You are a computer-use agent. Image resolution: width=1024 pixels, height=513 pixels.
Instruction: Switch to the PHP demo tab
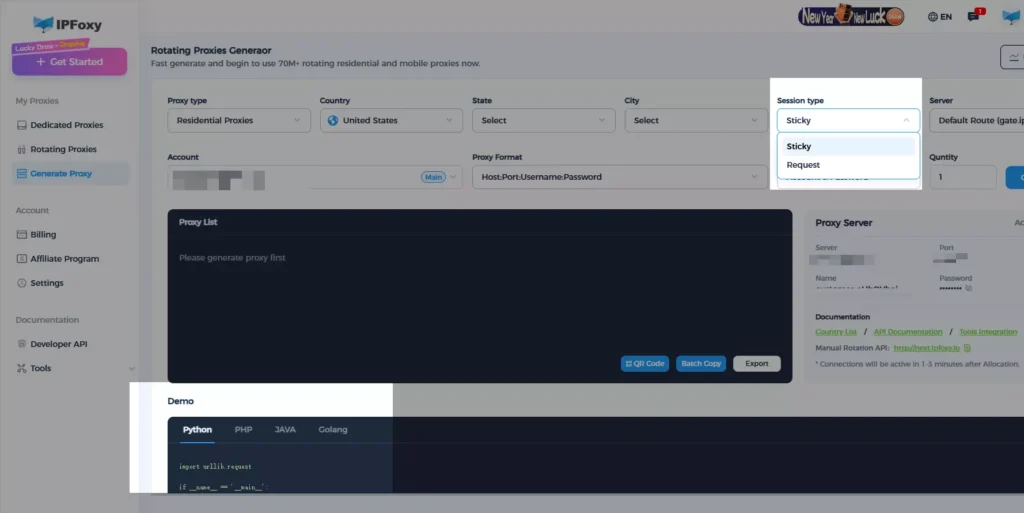click(x=243, y=430)
